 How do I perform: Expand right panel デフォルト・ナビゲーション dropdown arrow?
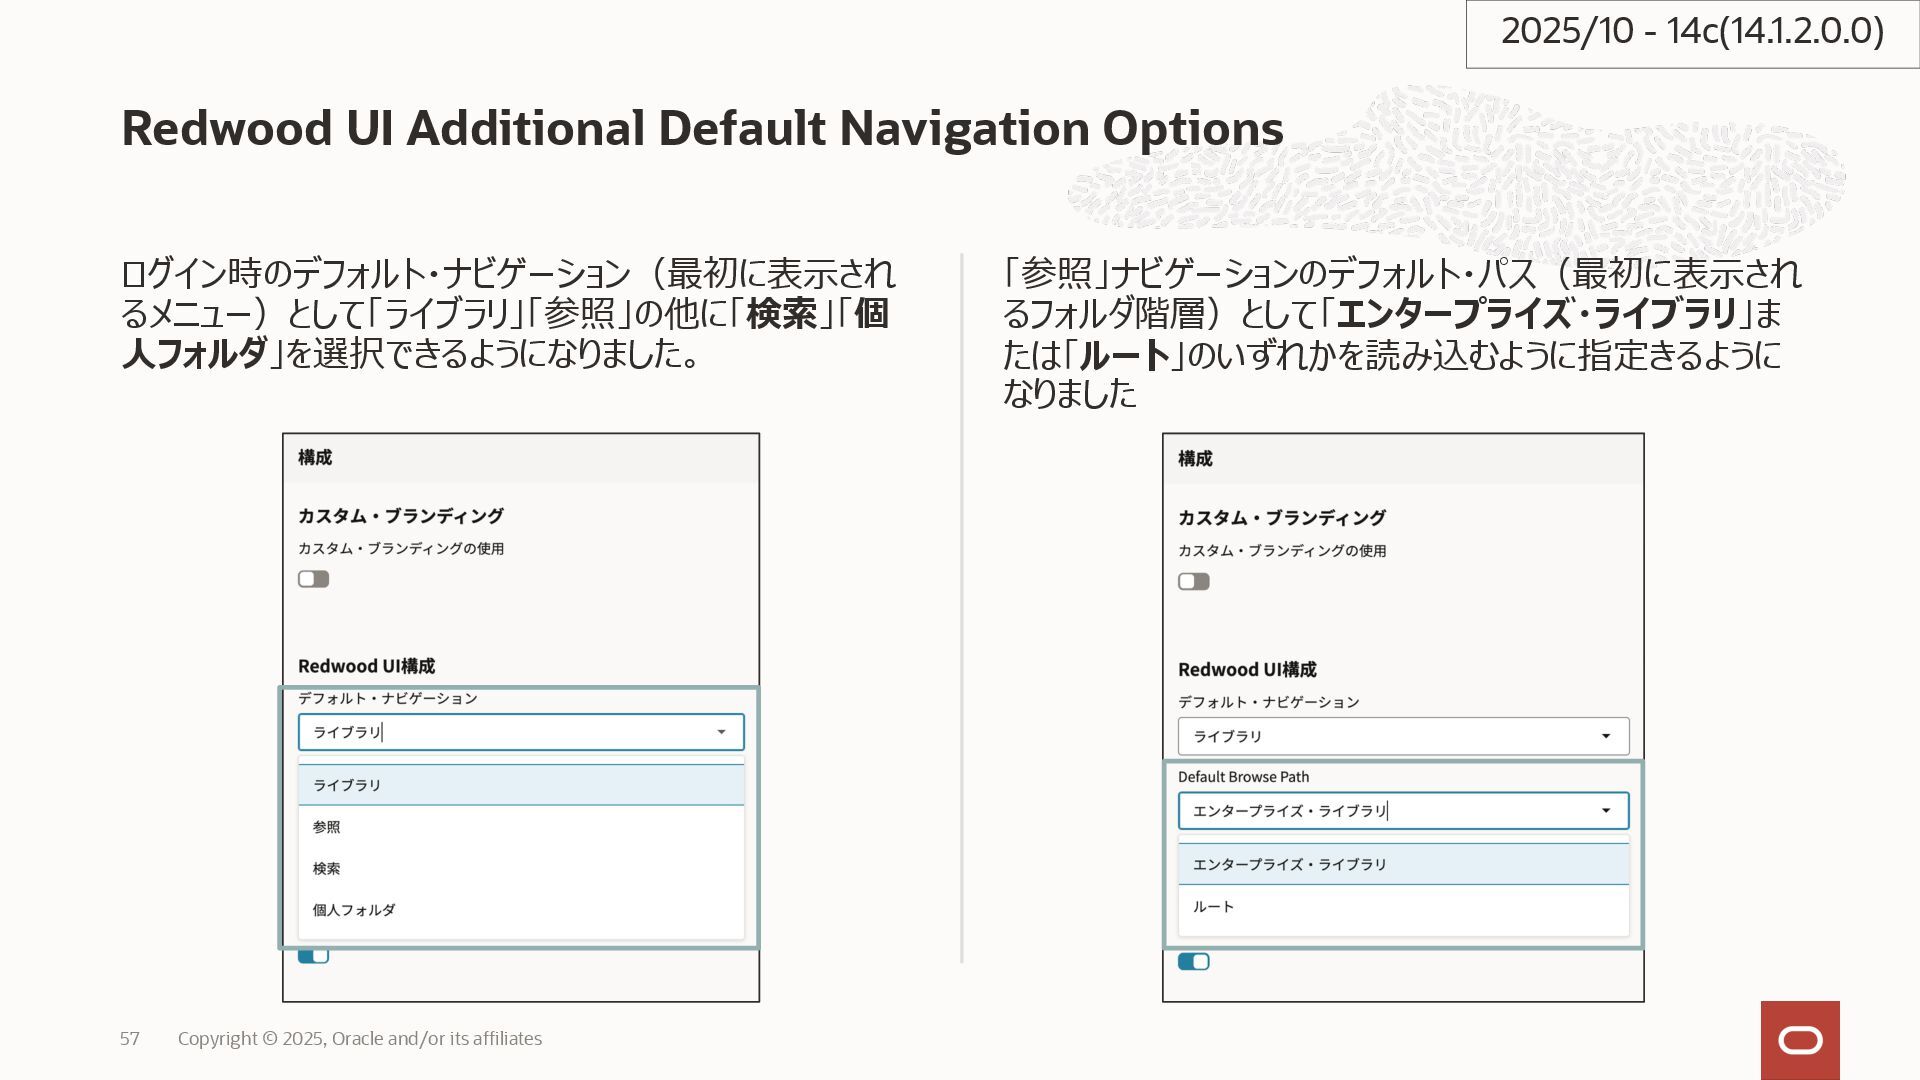(1606, 736)
